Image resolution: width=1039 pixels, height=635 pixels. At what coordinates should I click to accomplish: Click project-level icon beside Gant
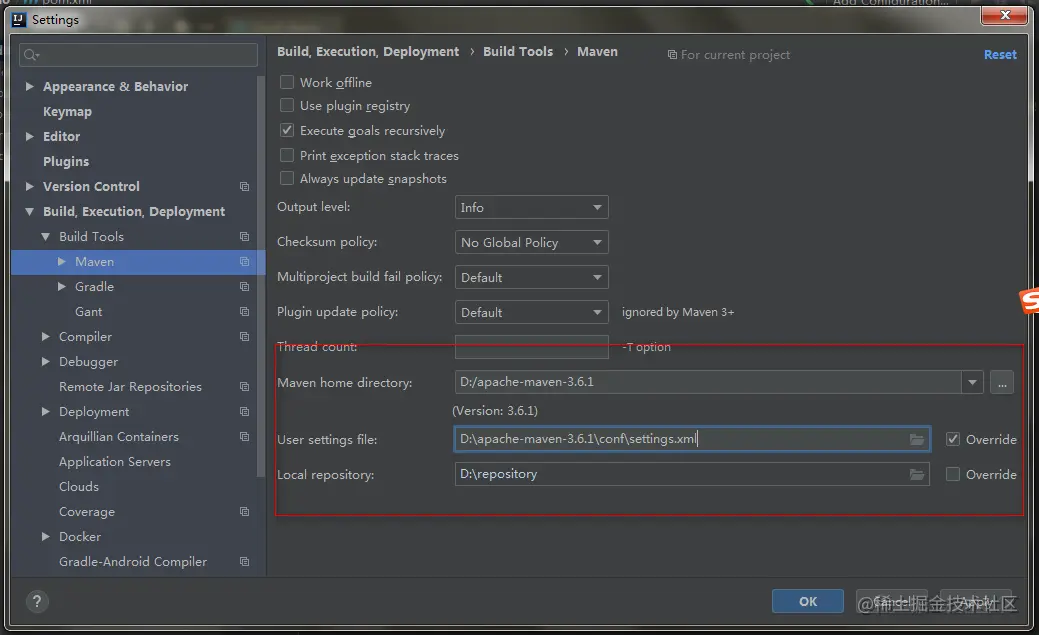(245, 312)
